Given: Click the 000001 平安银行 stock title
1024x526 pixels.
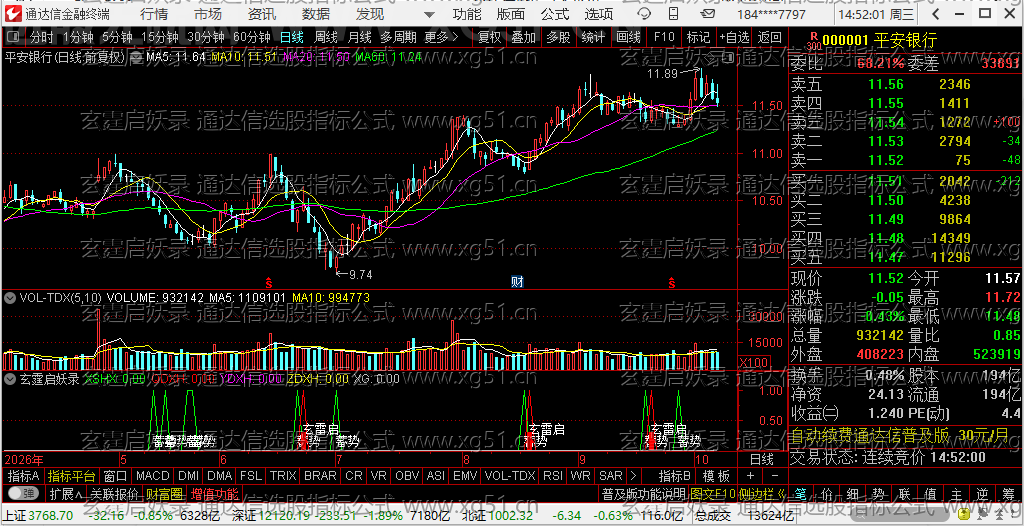Looking at the screenshot, I should [879, 41].
